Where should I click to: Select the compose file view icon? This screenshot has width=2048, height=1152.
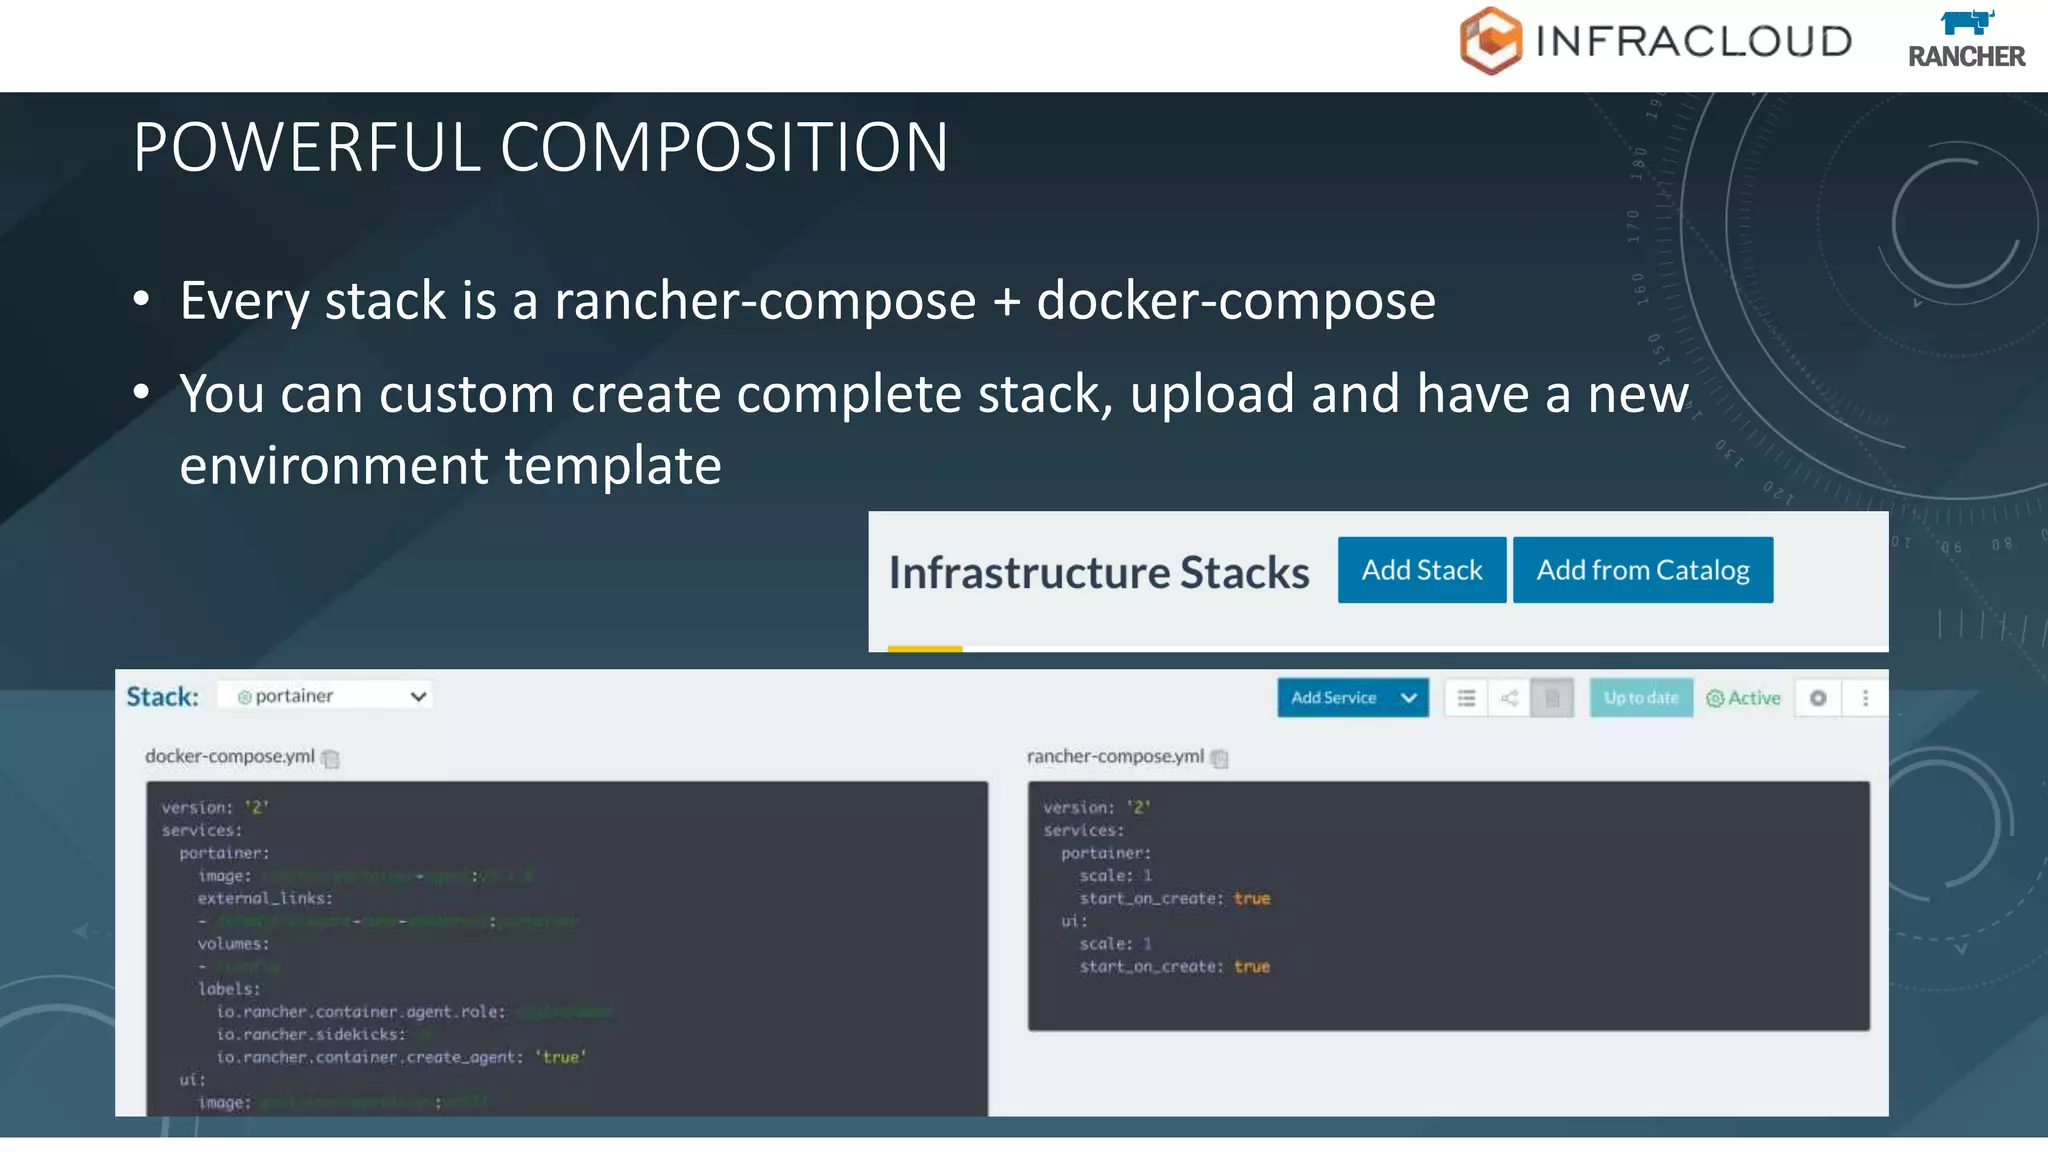pyautogui.click(x=1552, y=698)
